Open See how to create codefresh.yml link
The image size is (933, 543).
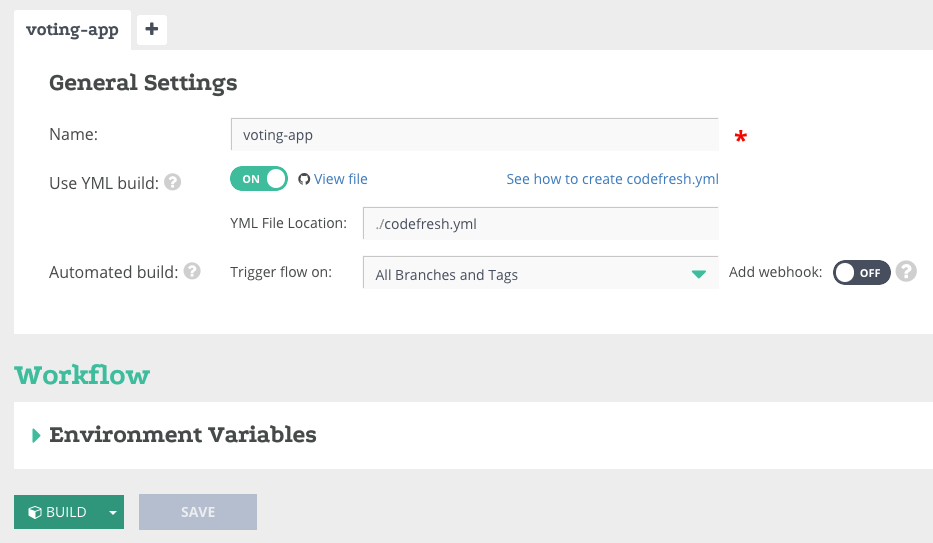(x=612, y=179)
